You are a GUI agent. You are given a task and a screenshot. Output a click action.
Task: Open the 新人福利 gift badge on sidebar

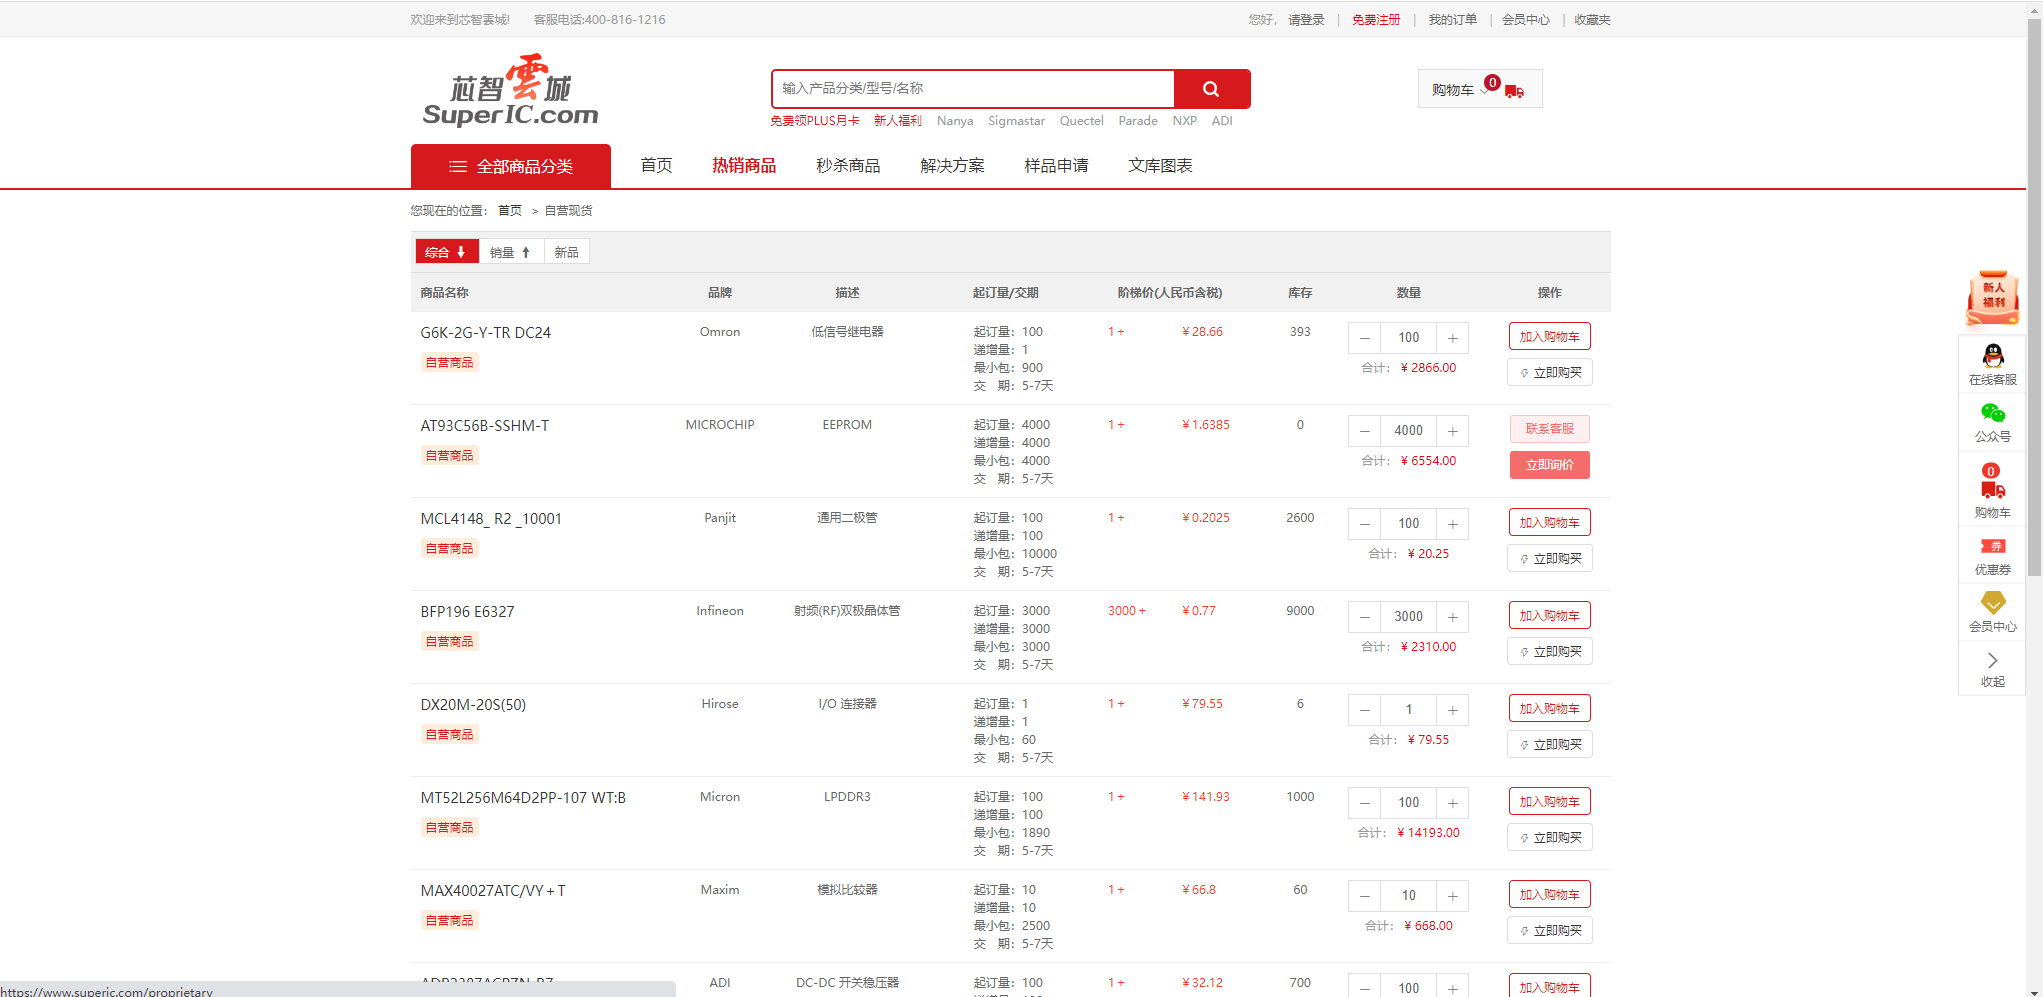pyautogui.click(x=1993, y=298)
